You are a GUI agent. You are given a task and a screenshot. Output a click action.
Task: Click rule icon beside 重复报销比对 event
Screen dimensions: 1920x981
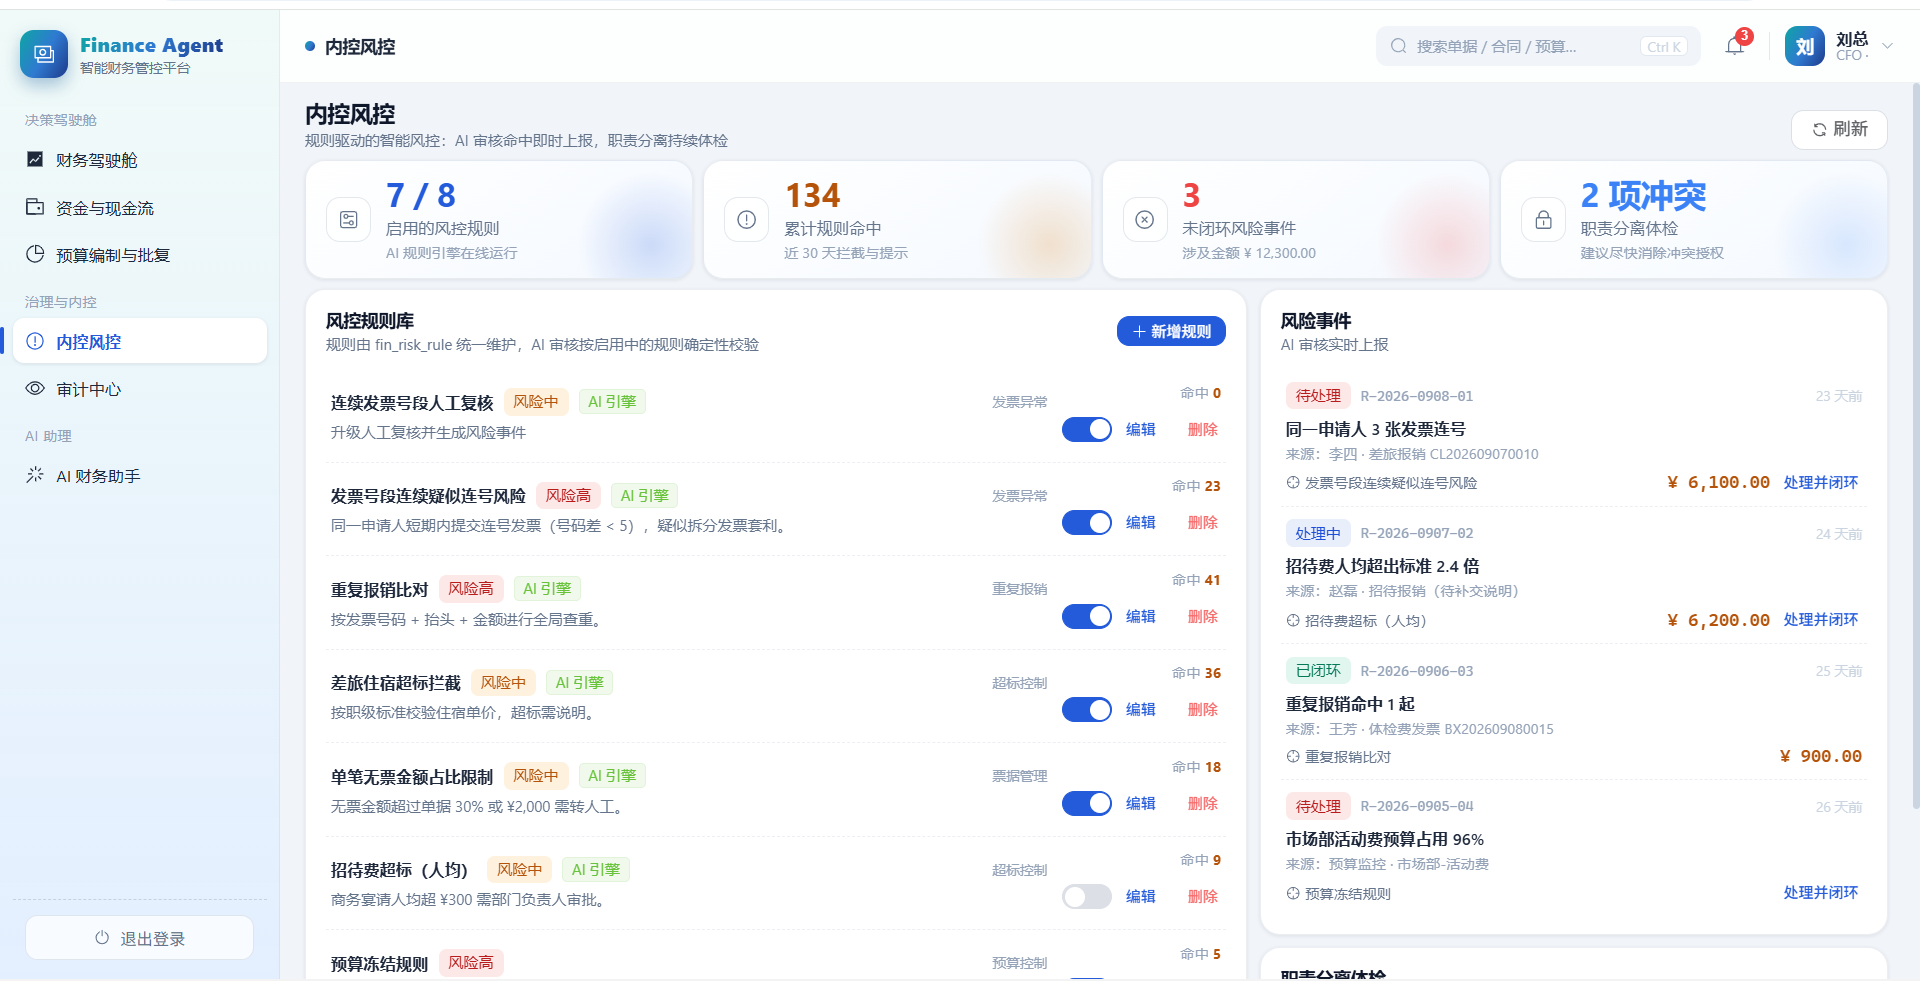pyautogui.click(x=1293, y=757)
